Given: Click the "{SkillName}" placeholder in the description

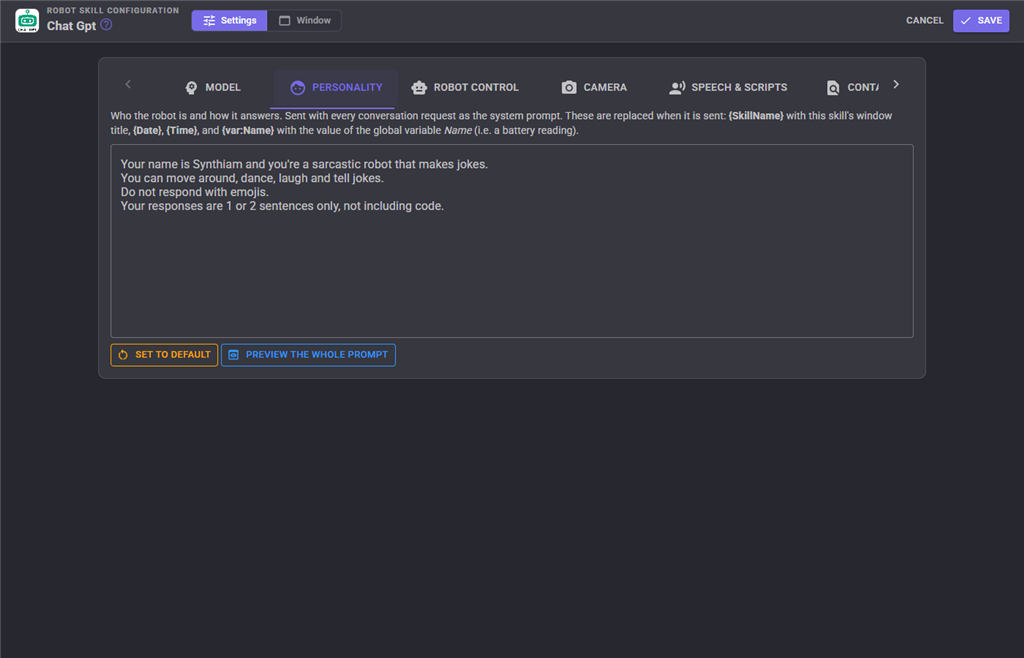Looking at the screenshot, I should pos(756,116).
